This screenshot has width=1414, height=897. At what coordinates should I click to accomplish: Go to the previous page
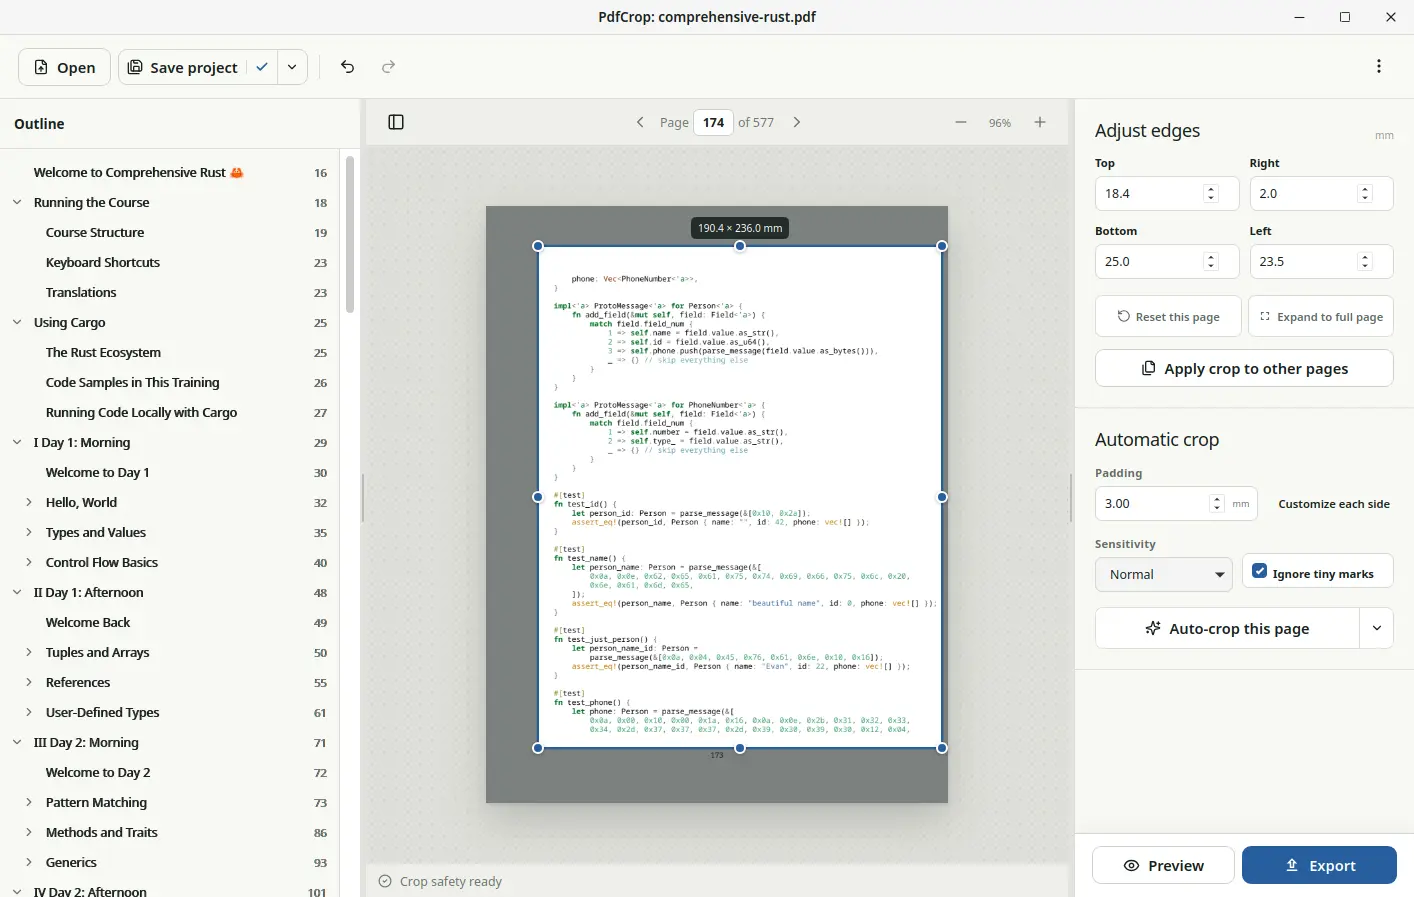point(640,122)
